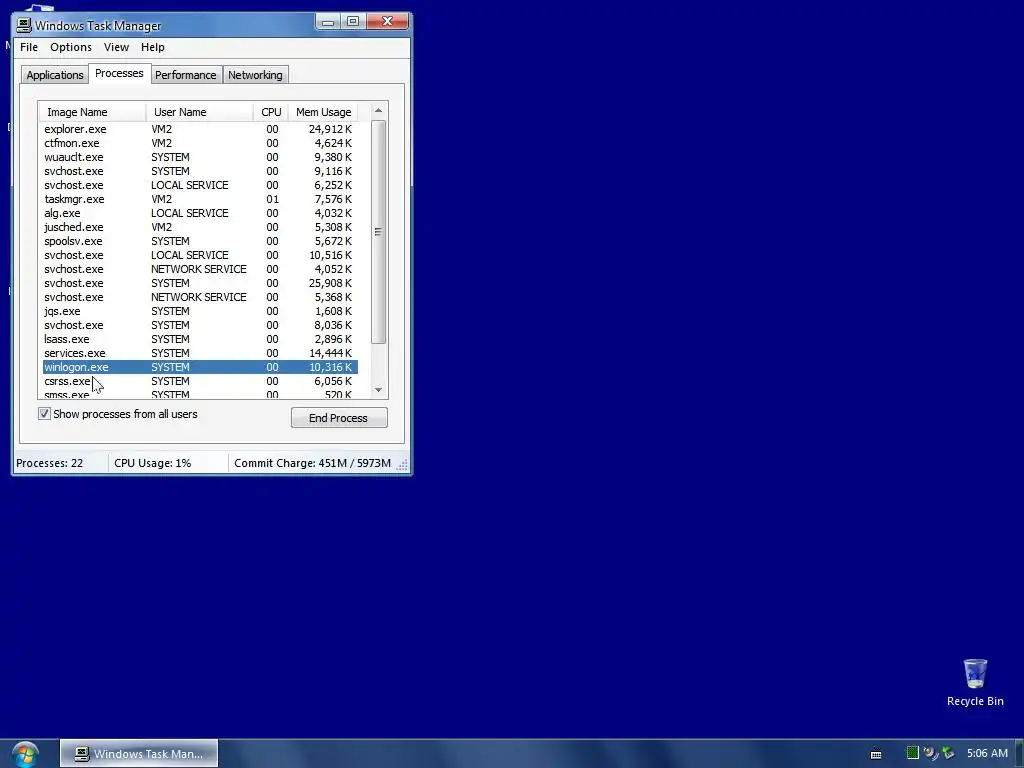The image size is (1024, 768).
Task: Select svchost.exe using 9,116 K memory
Action: coord(200,171)
